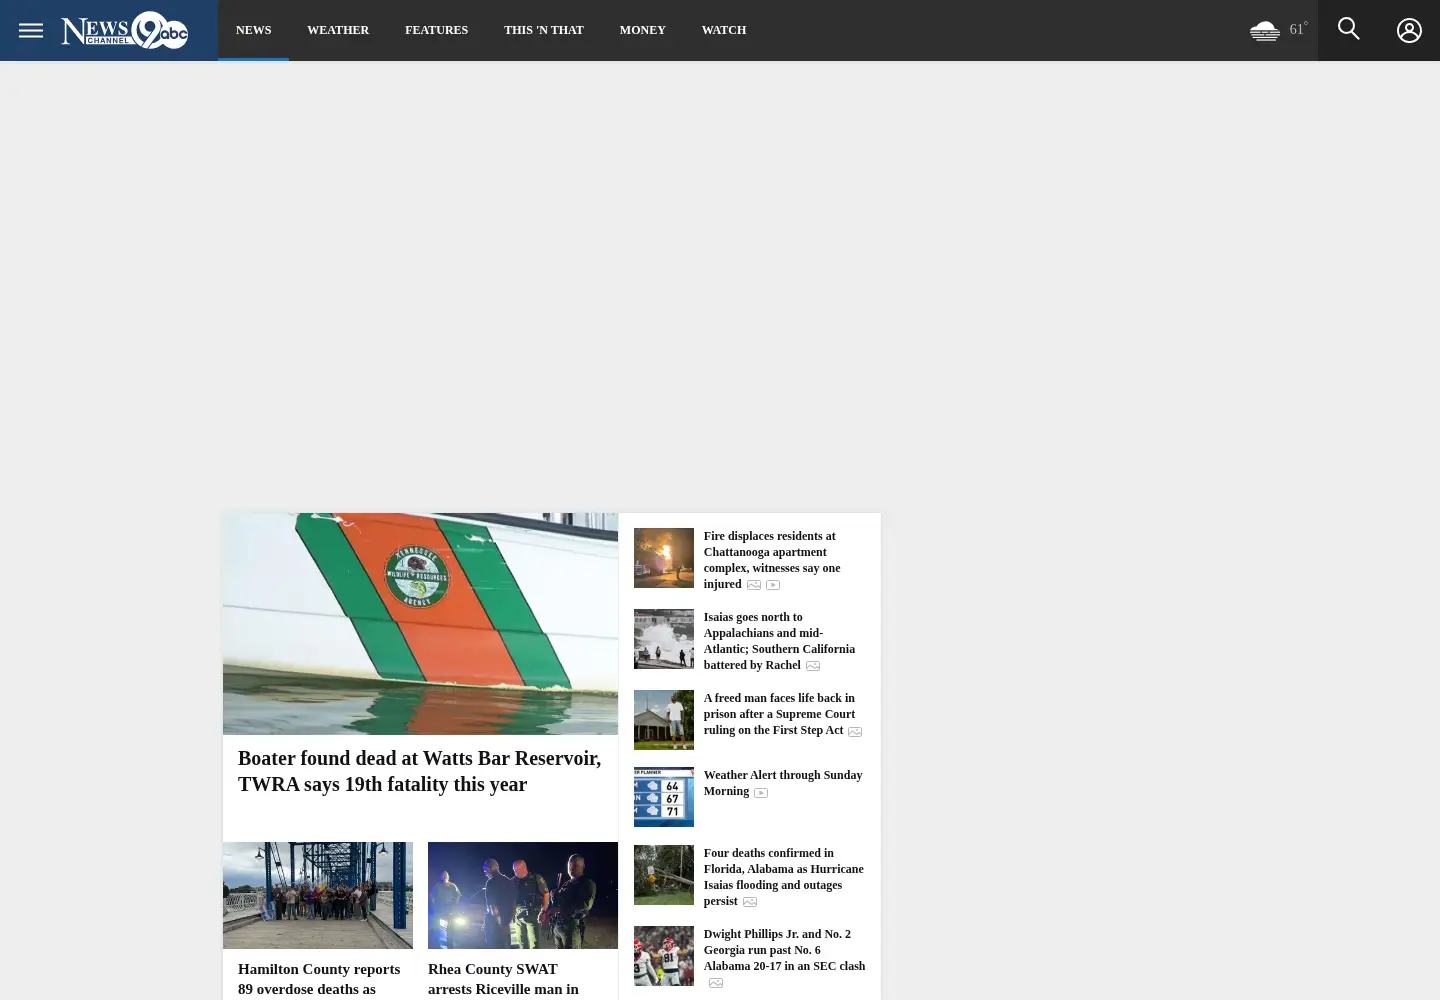Image resolution: width=1440 pixels, height=1000 pixels.
Task: Open the bridge group photo thumbnail
Action: click(x=318, y=895)
